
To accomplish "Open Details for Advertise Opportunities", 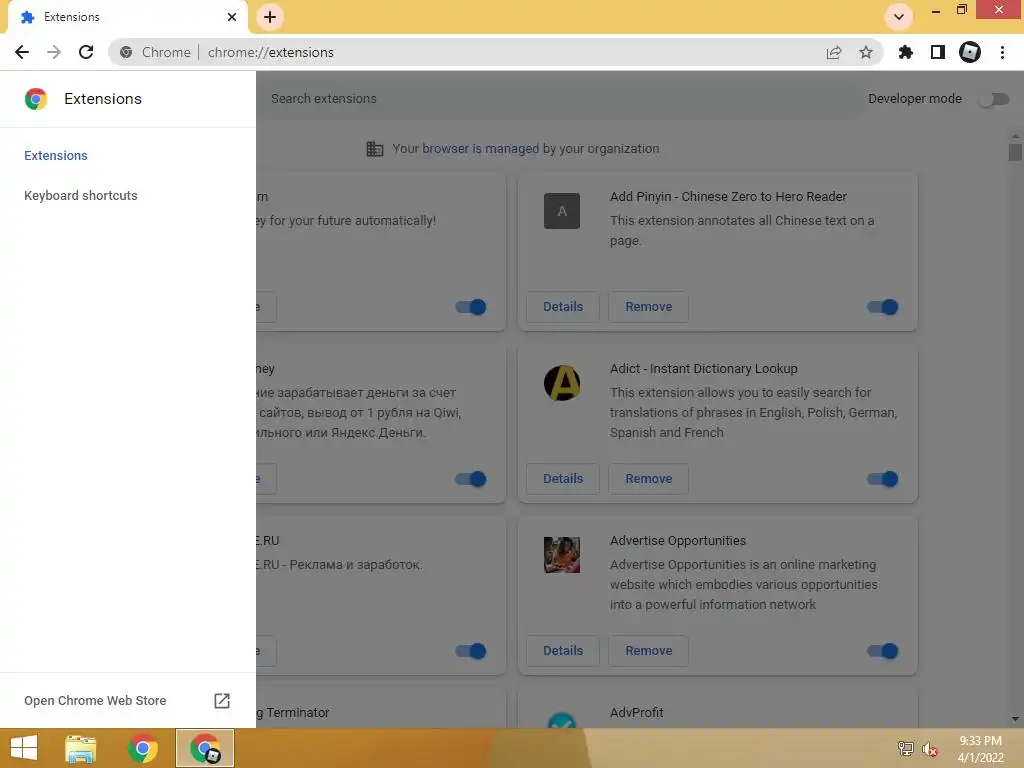I will coord(563,650).
